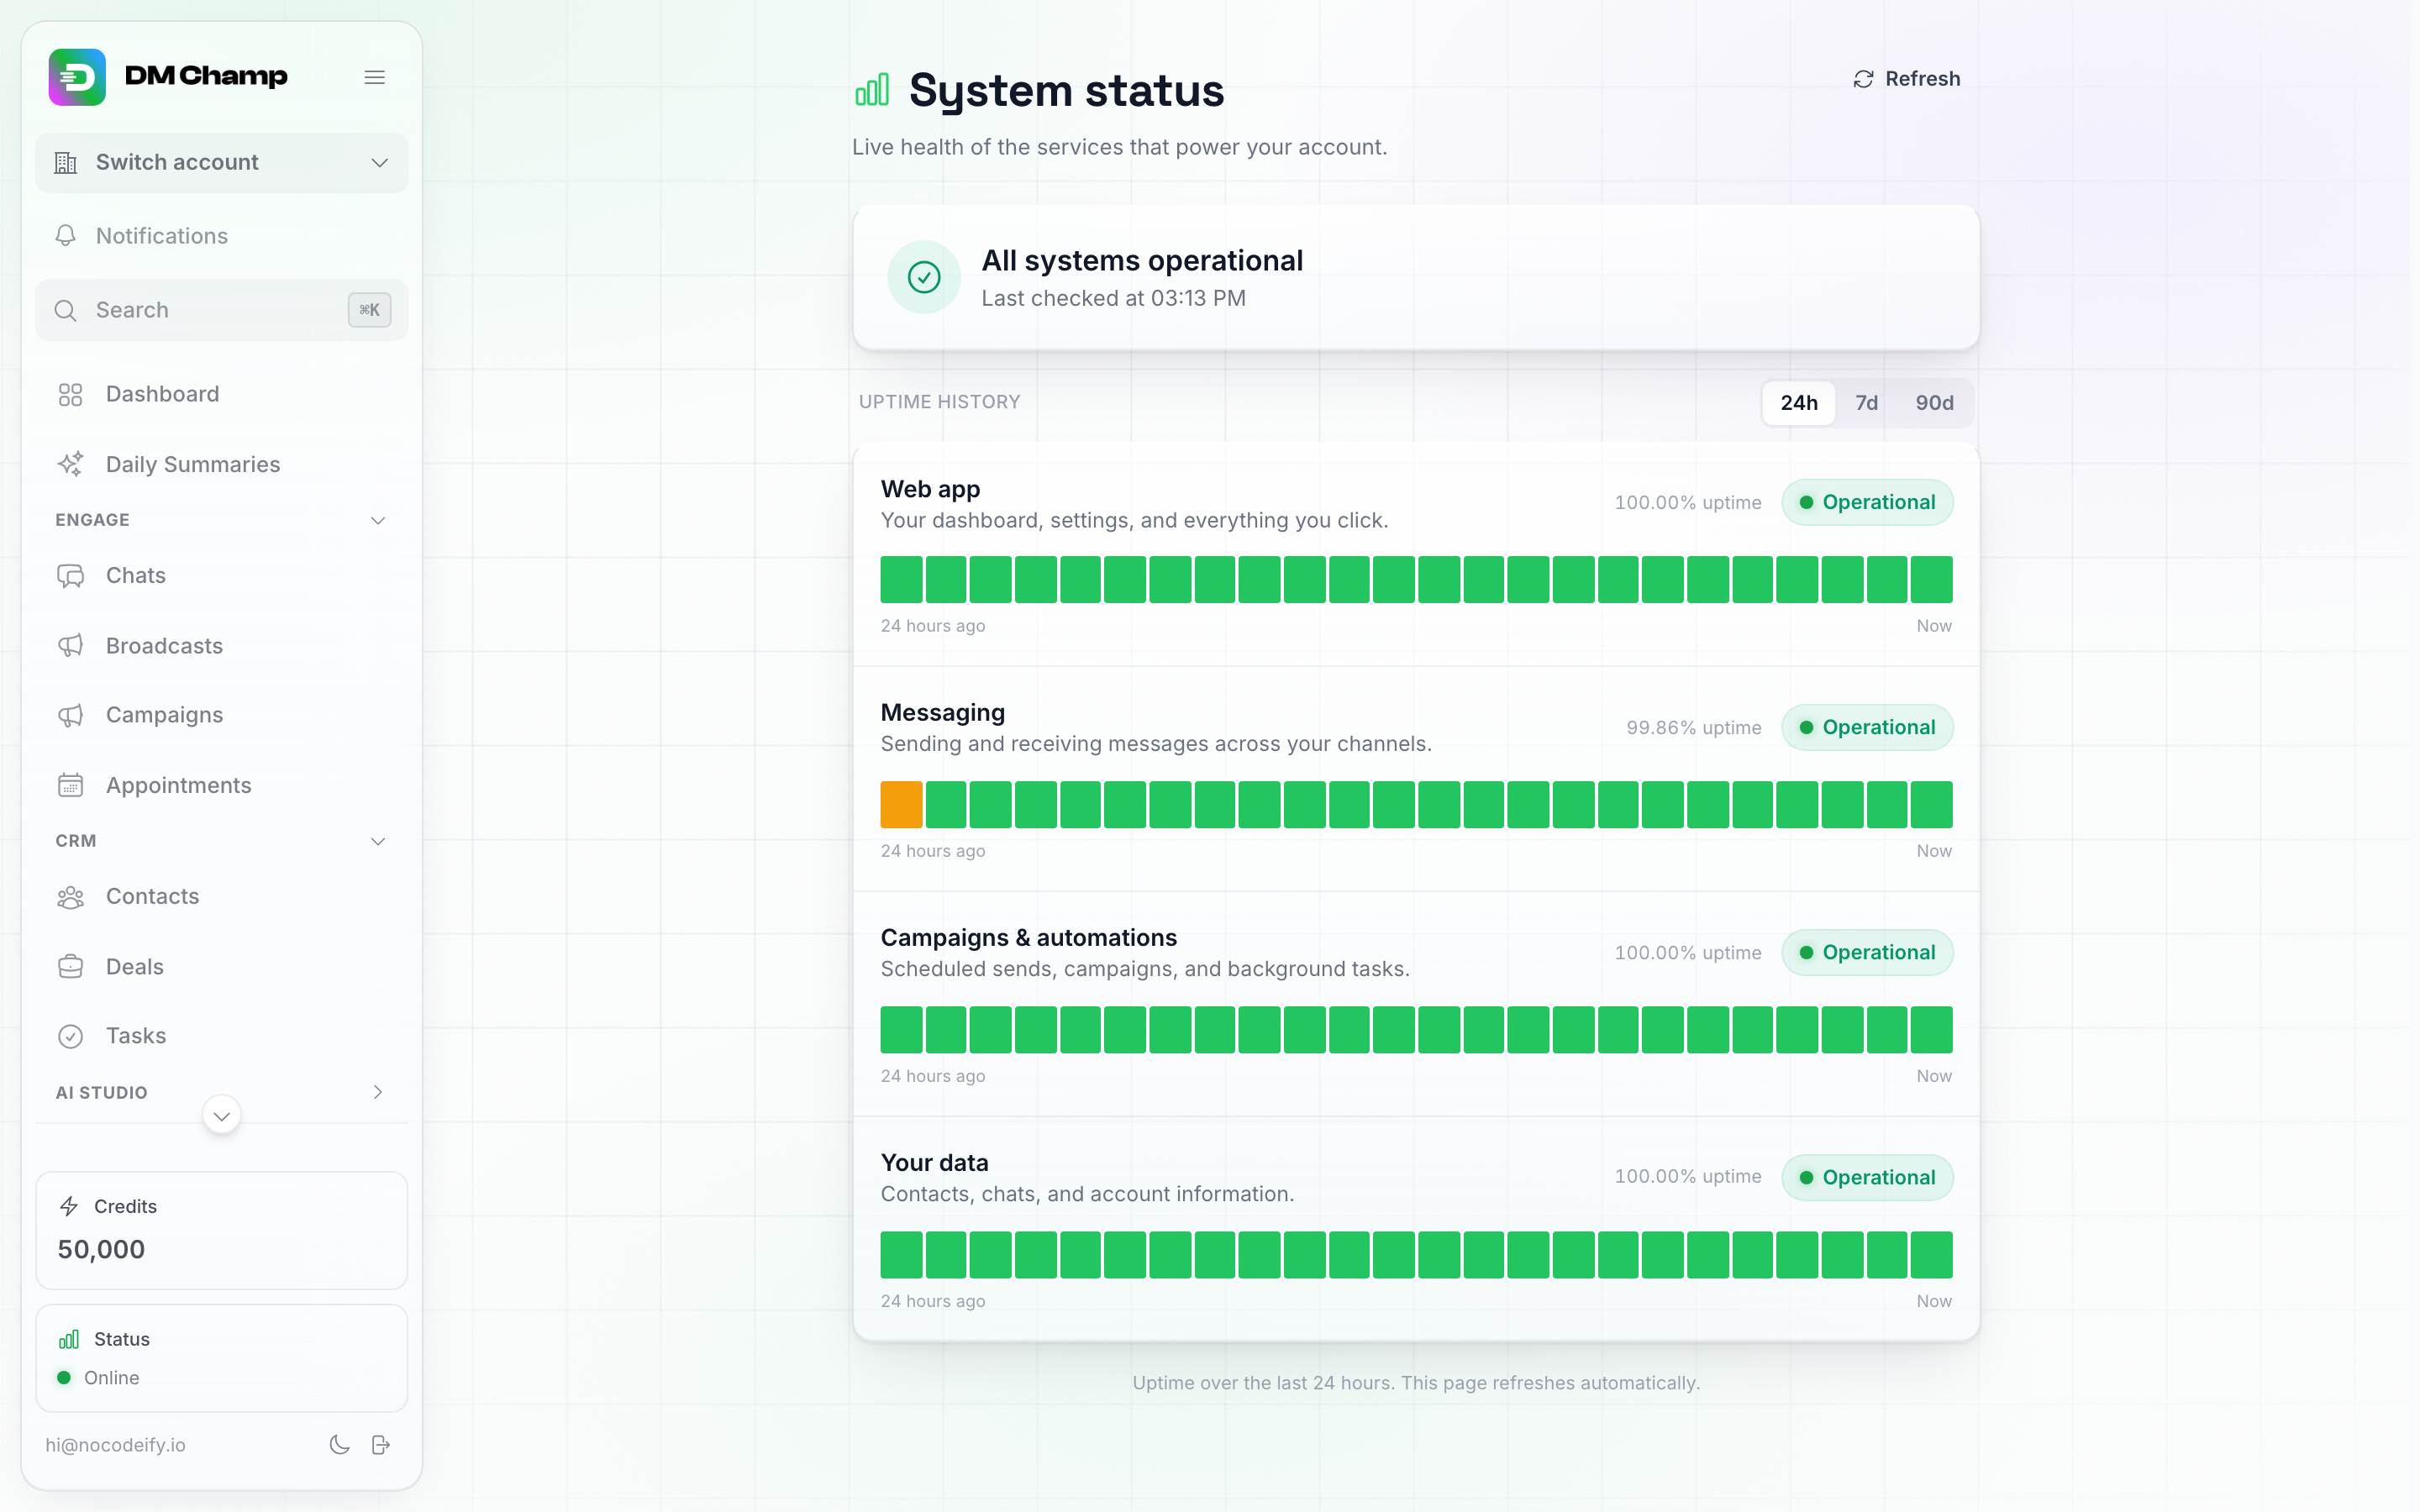Click the Status Online card

(x=221, y=1358)
